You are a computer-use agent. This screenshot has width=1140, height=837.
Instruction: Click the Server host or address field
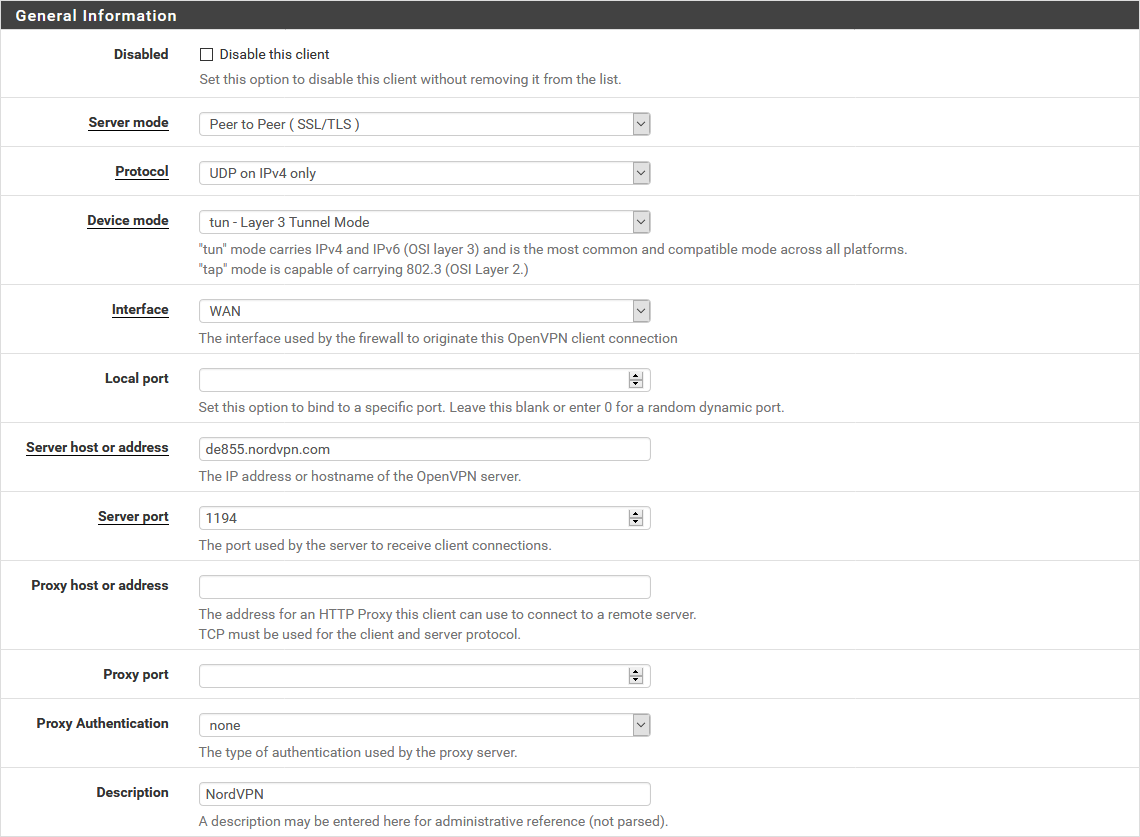[424, 449]
